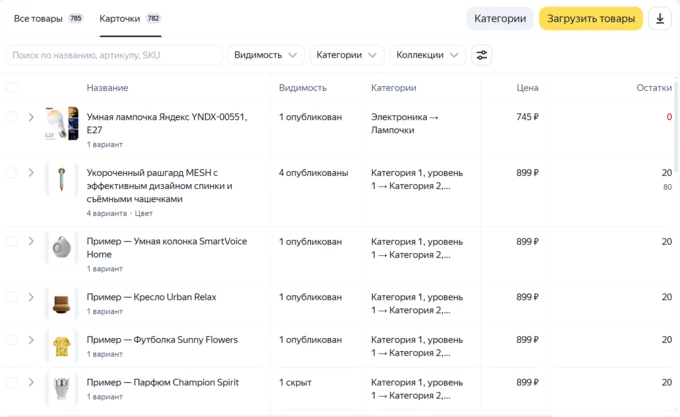680x417 pixels.
Task: Click the MESH rashguard product image
Action: 61,180
